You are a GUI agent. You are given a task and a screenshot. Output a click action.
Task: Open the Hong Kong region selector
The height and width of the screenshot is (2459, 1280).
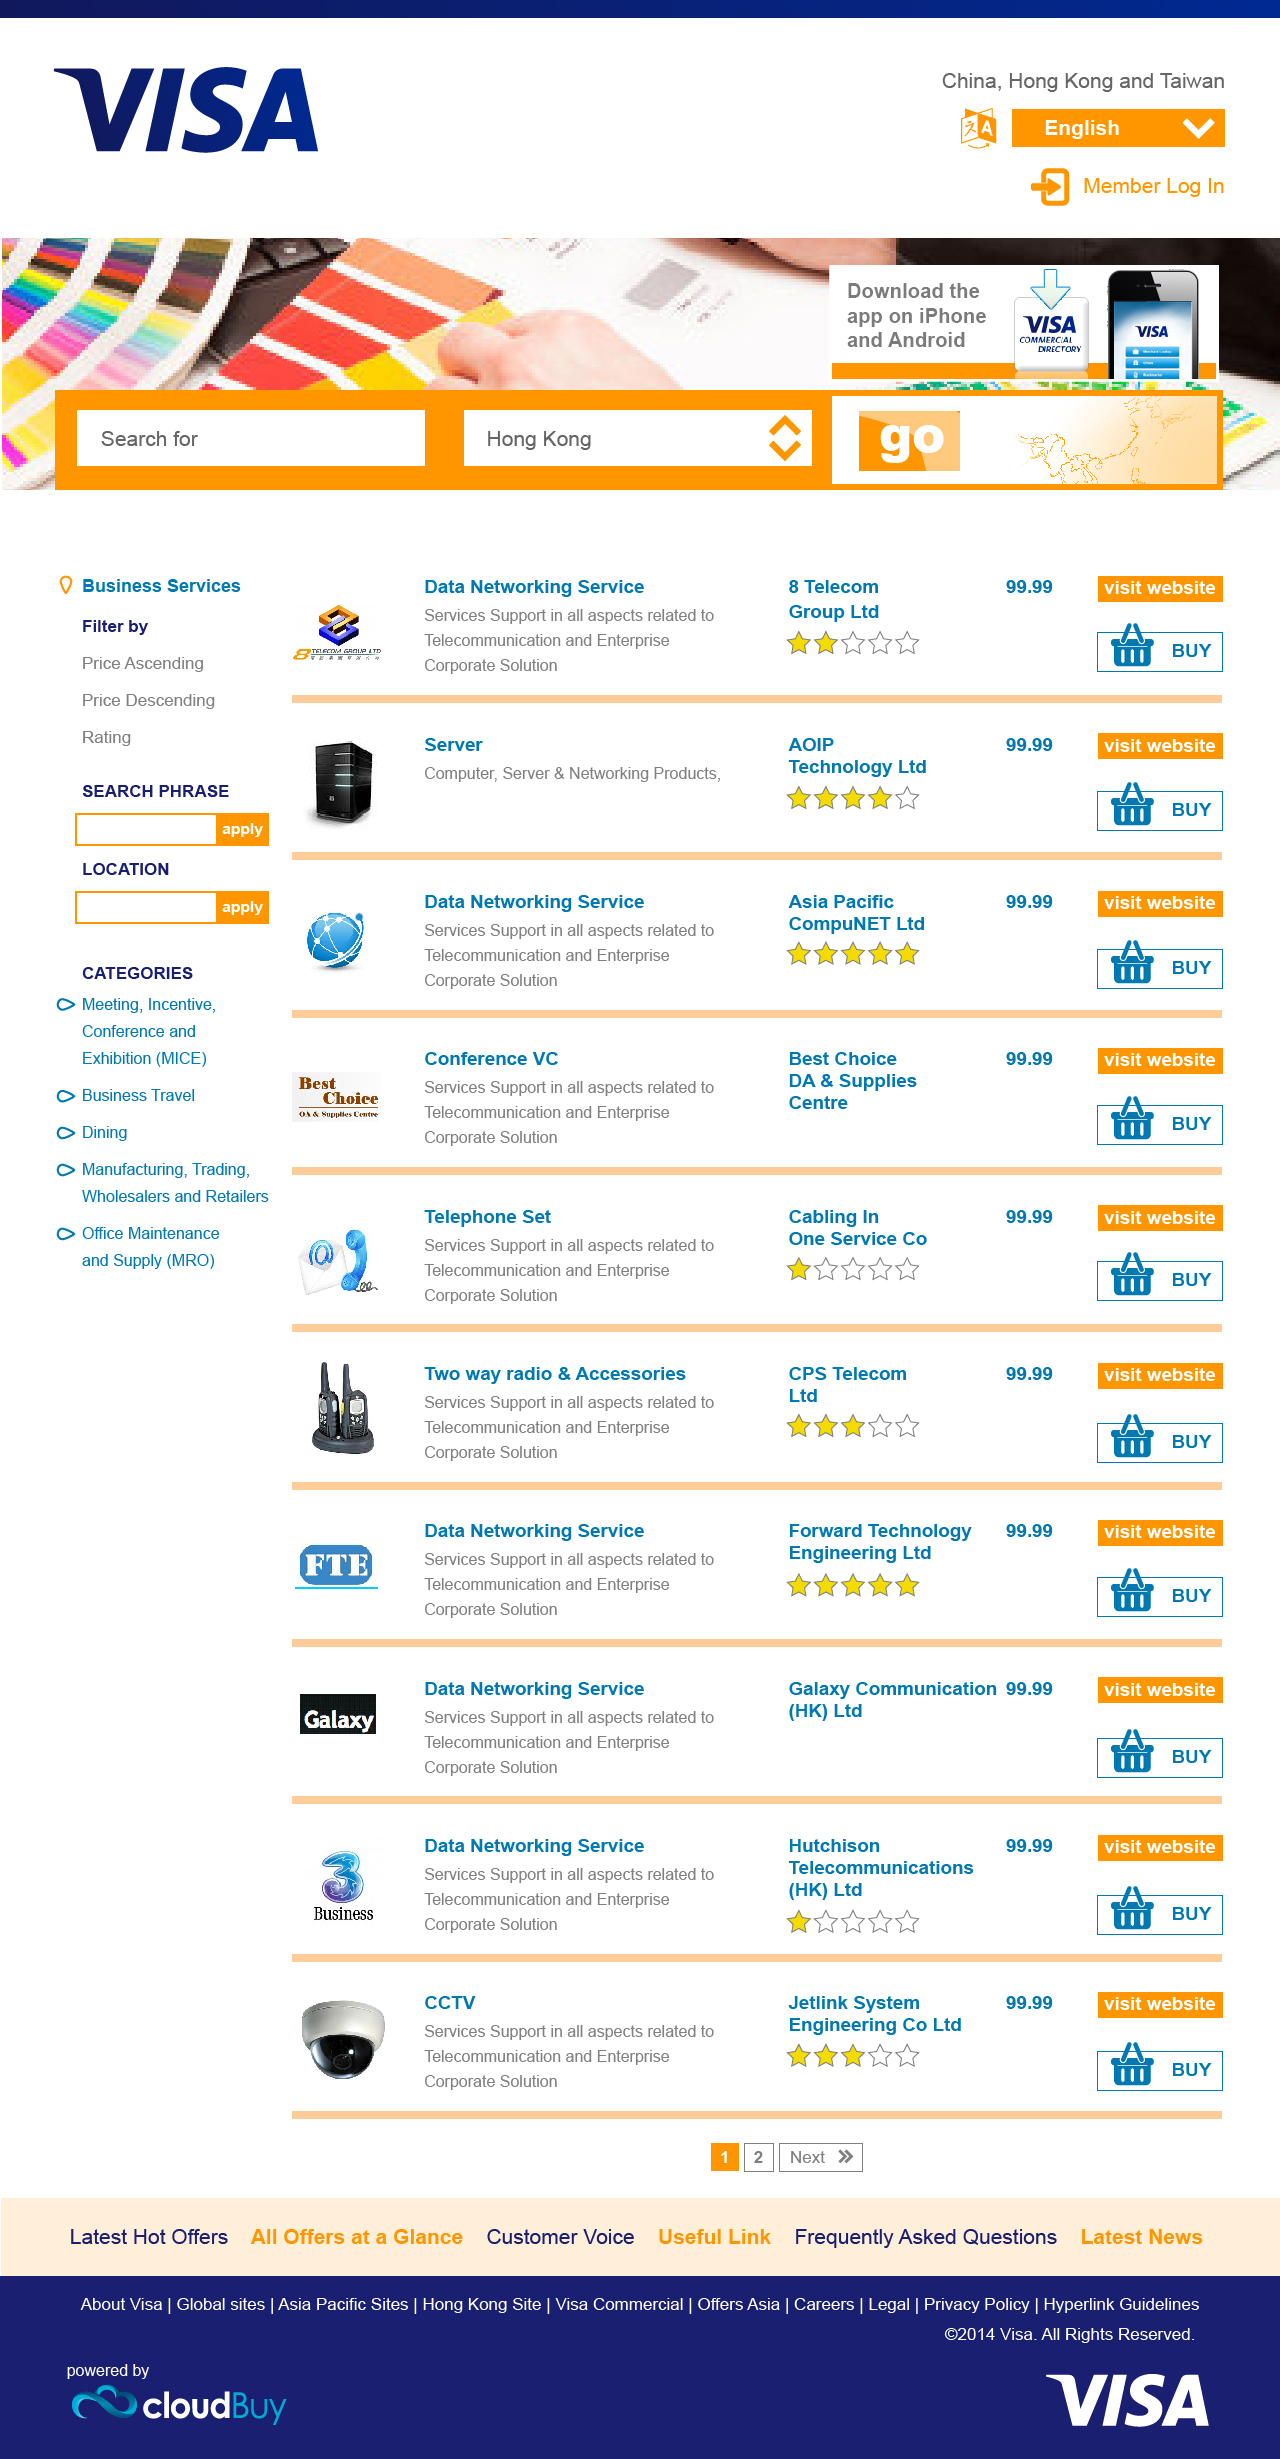coord(637,439)
